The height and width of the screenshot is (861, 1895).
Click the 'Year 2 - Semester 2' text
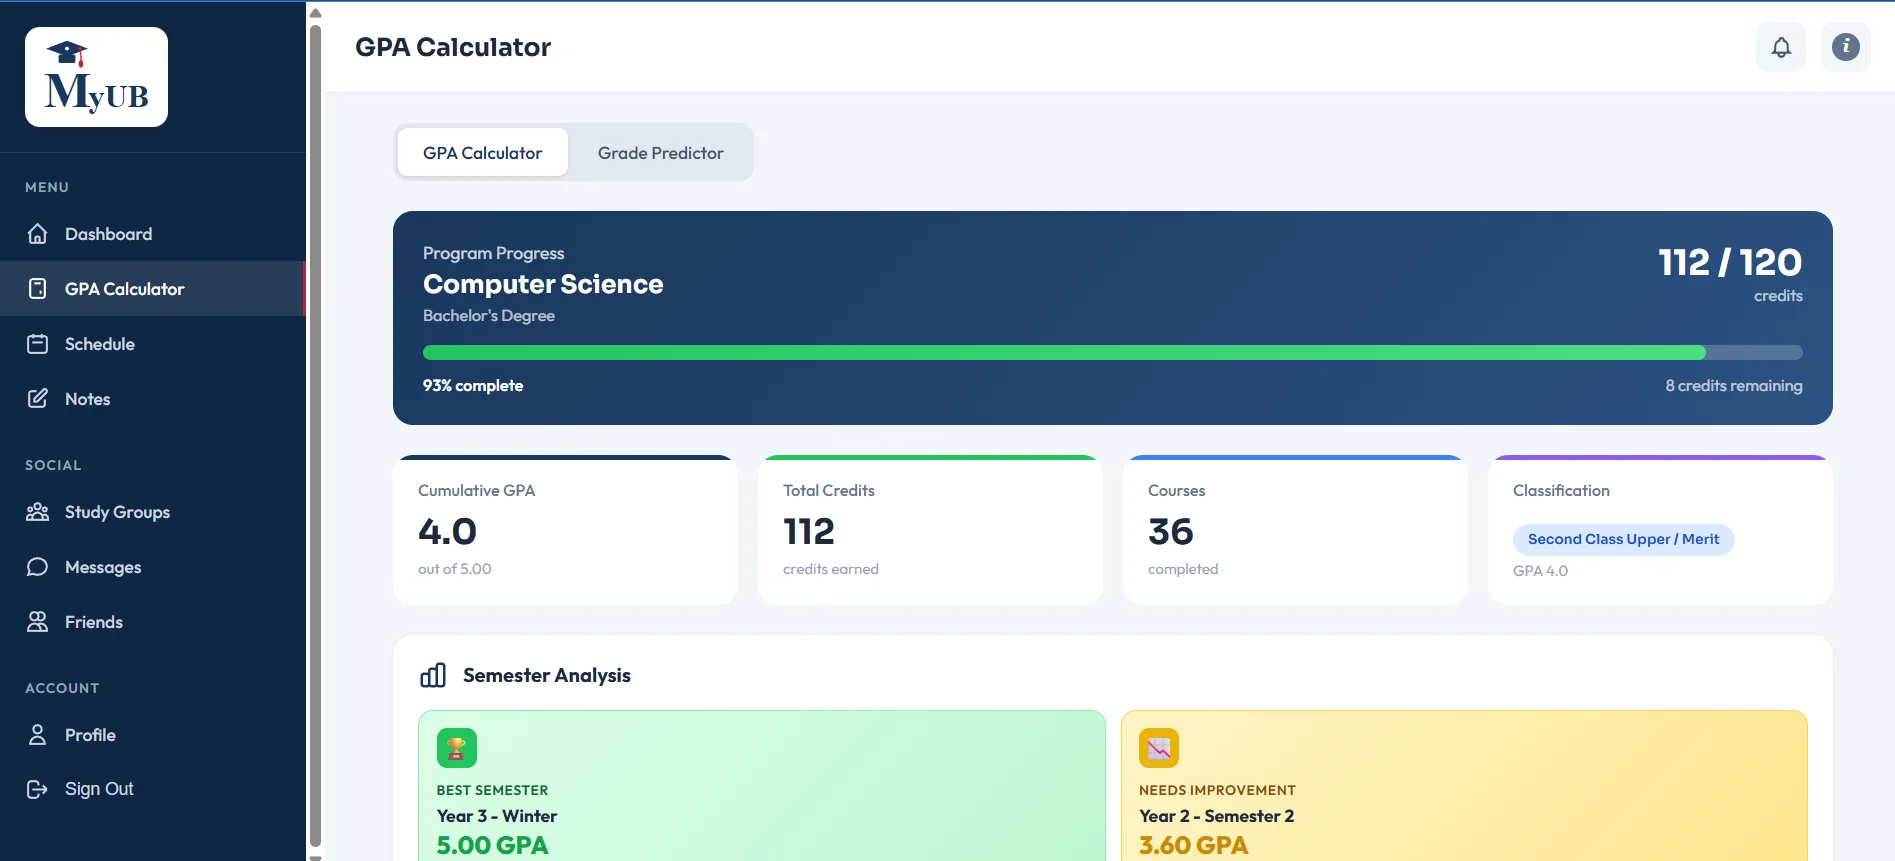click(1217, 816)
